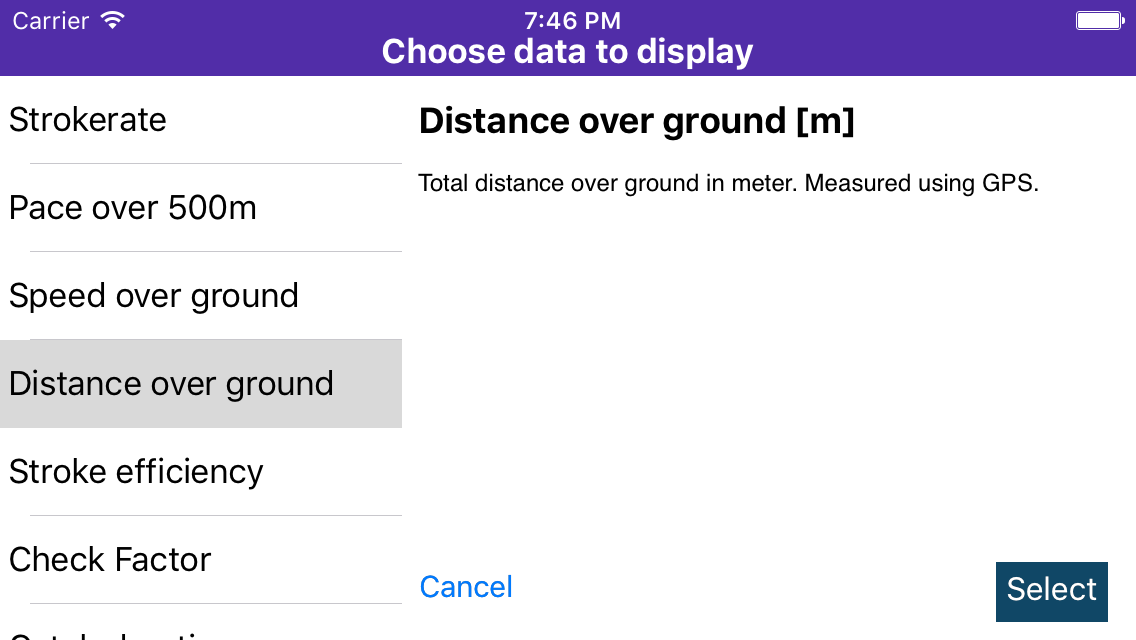1136x640 pixels.
Task: Tap the battery icon in status bar
Action: point(1099,20)
